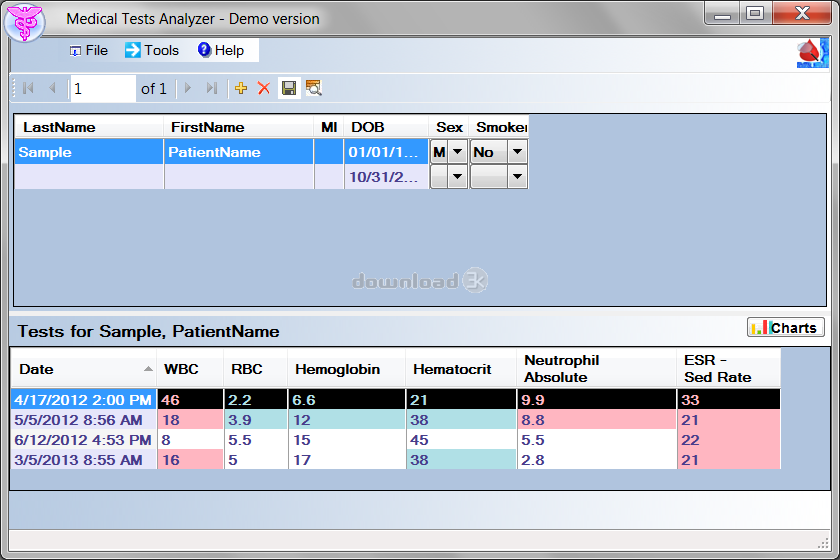Go to last record navigation arrow
840x560 pixels.
211,88
